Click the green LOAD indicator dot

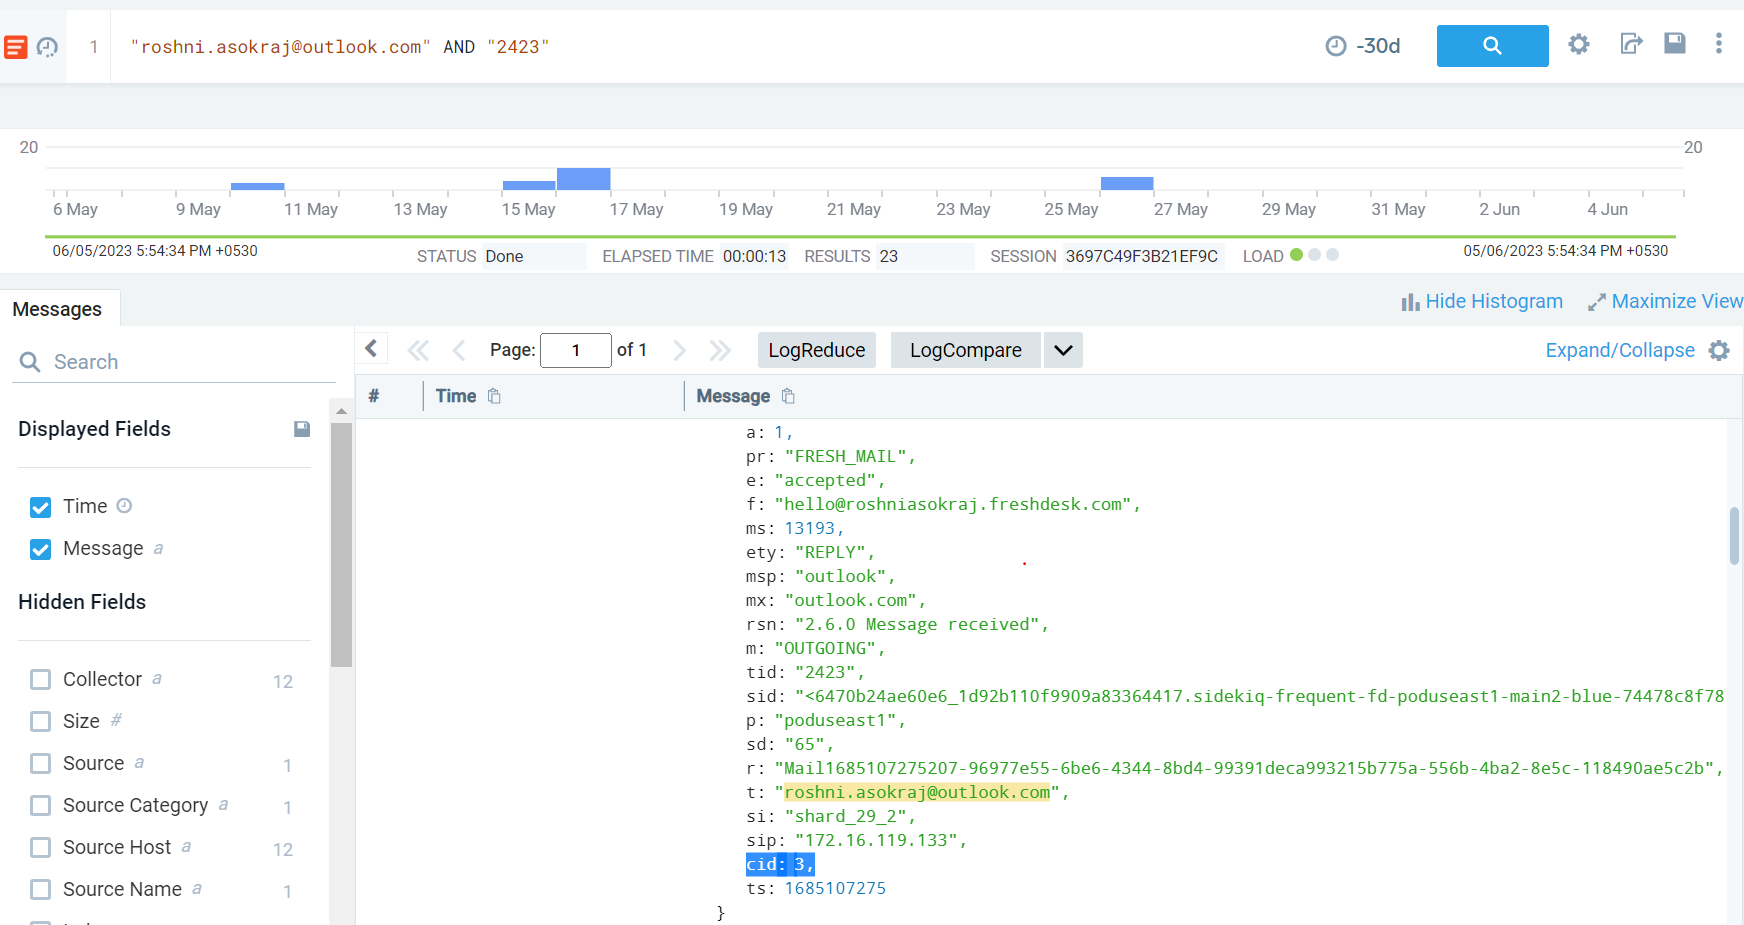(1297, 255)
